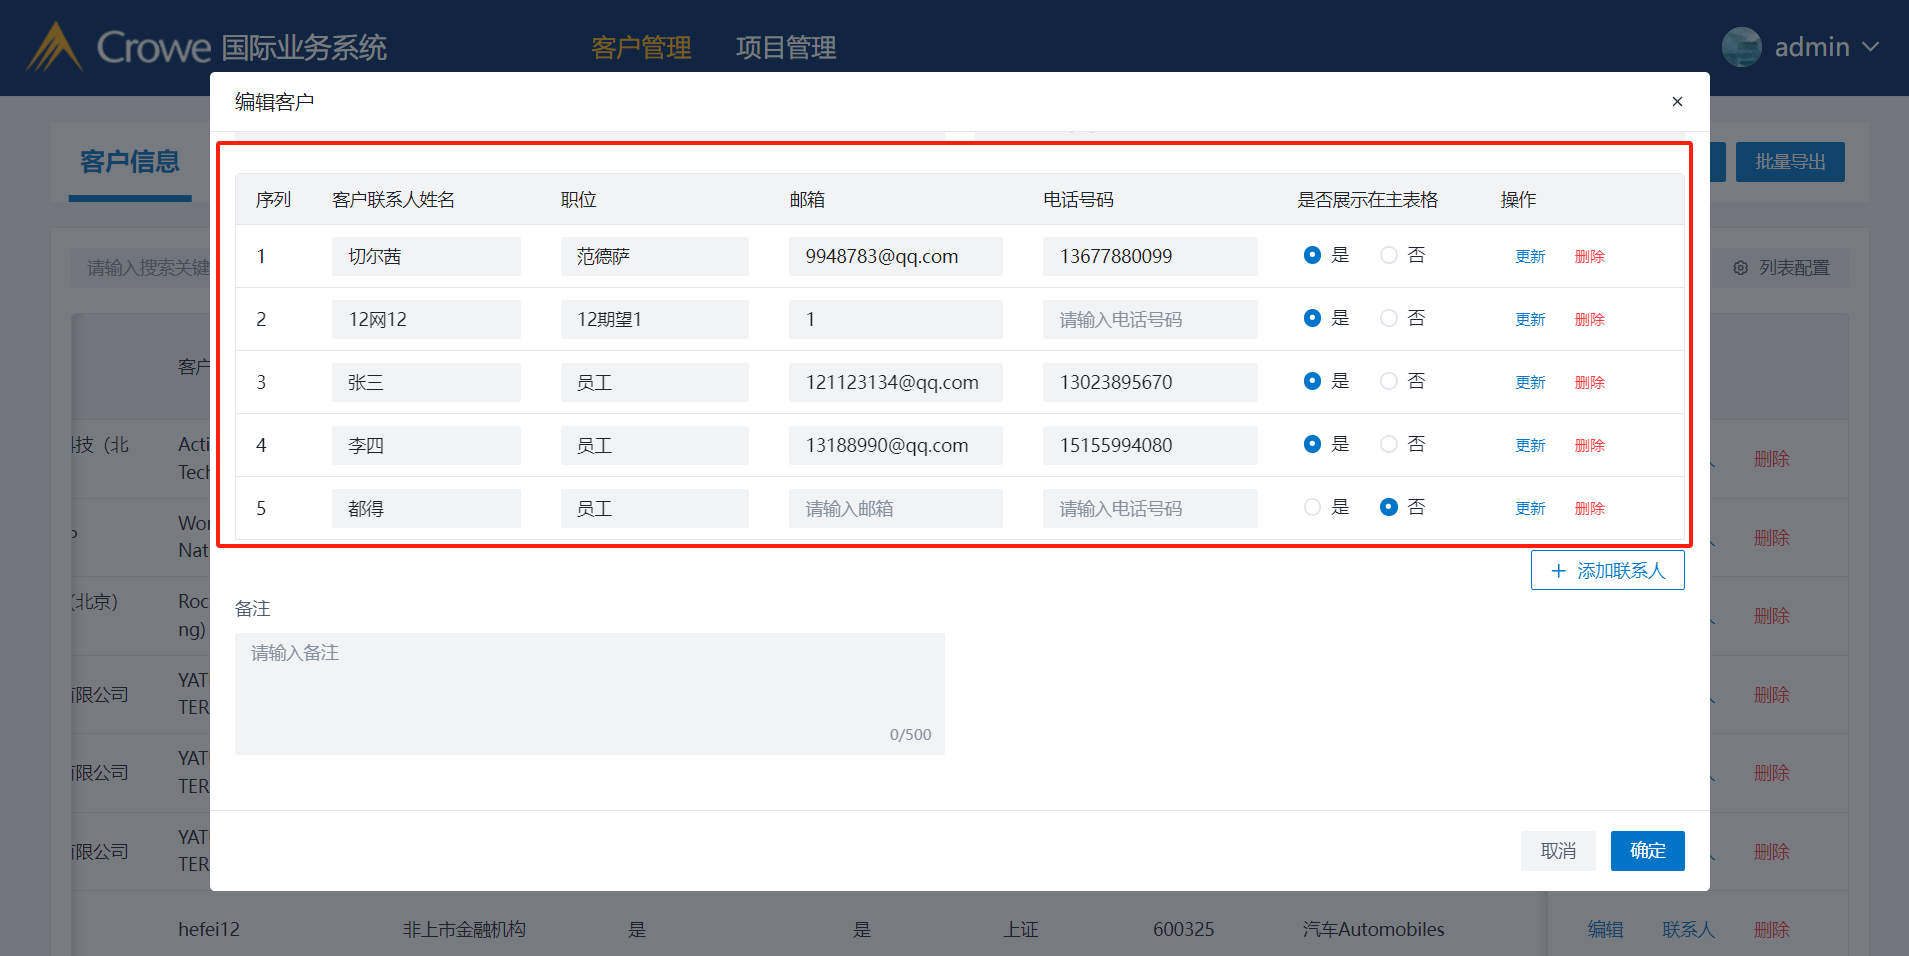Select 否 for contact 张三

pyautogui.click(x=1389, y=382)
